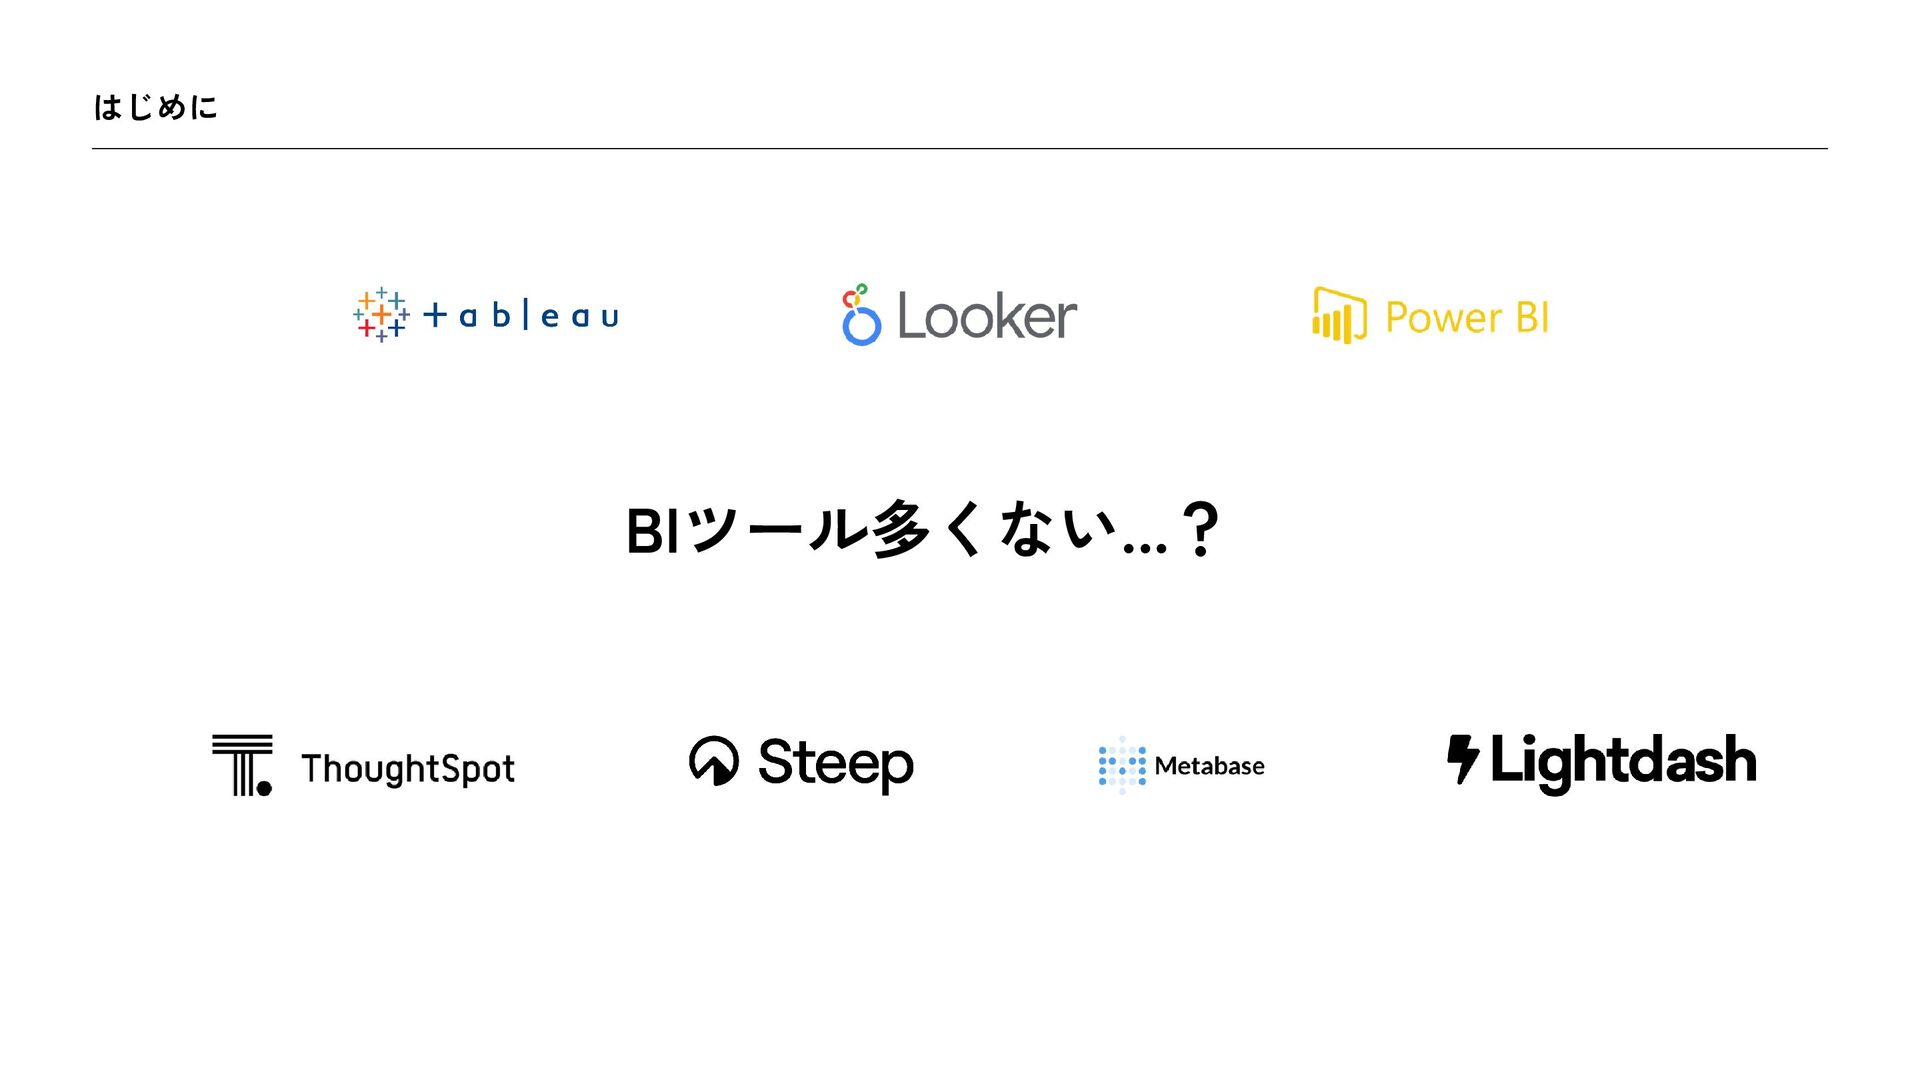This screenshot has height=1080, width=1920.
Task: Click the Tableau colorful cross logo icon
Action: (x=381, y=315)
